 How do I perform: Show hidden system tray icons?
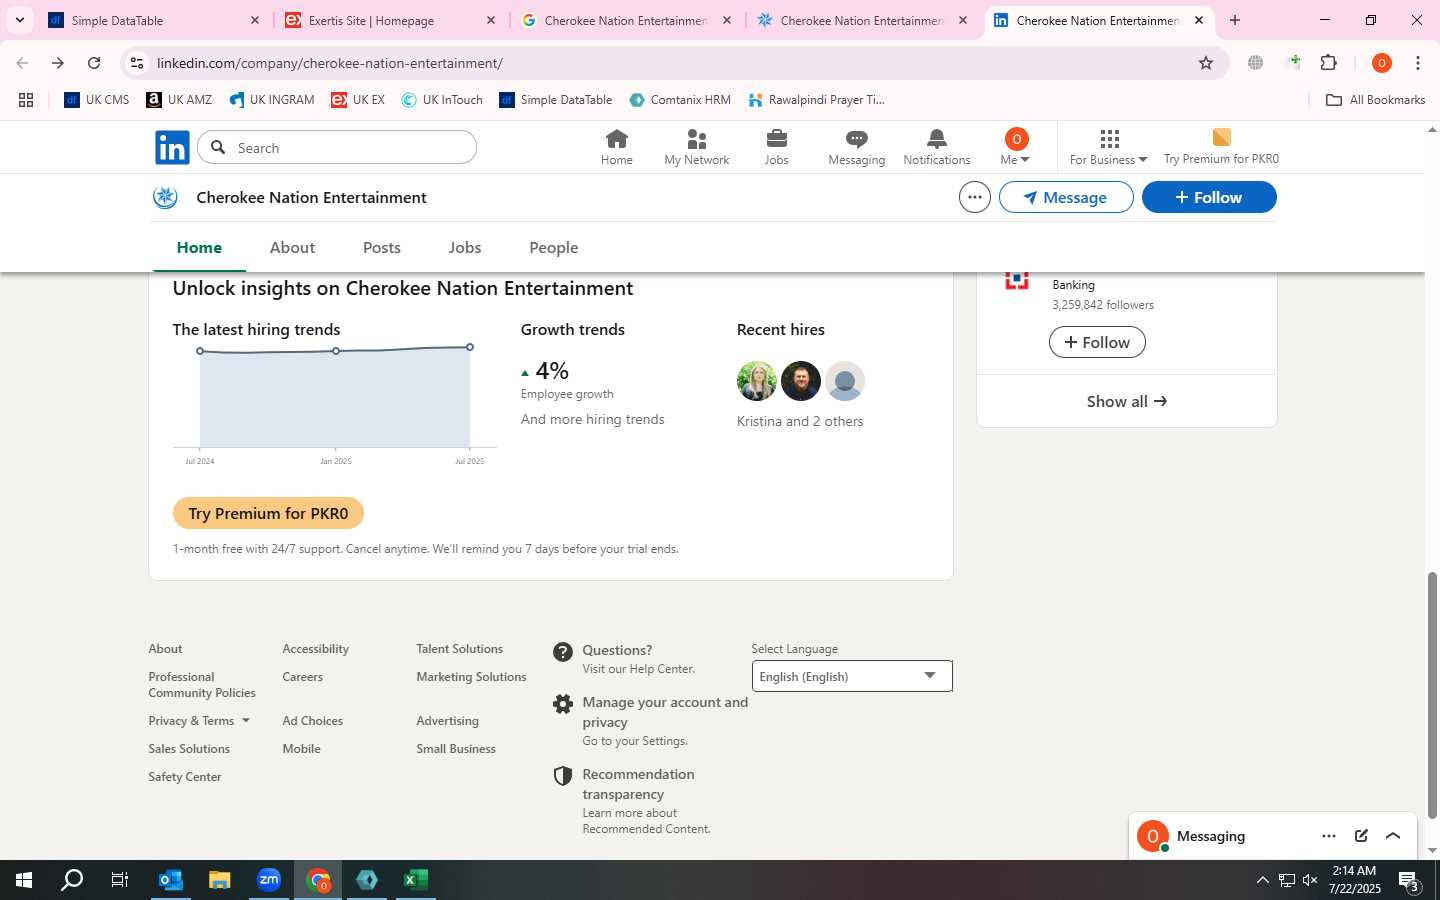click(x=1262, y=880)
